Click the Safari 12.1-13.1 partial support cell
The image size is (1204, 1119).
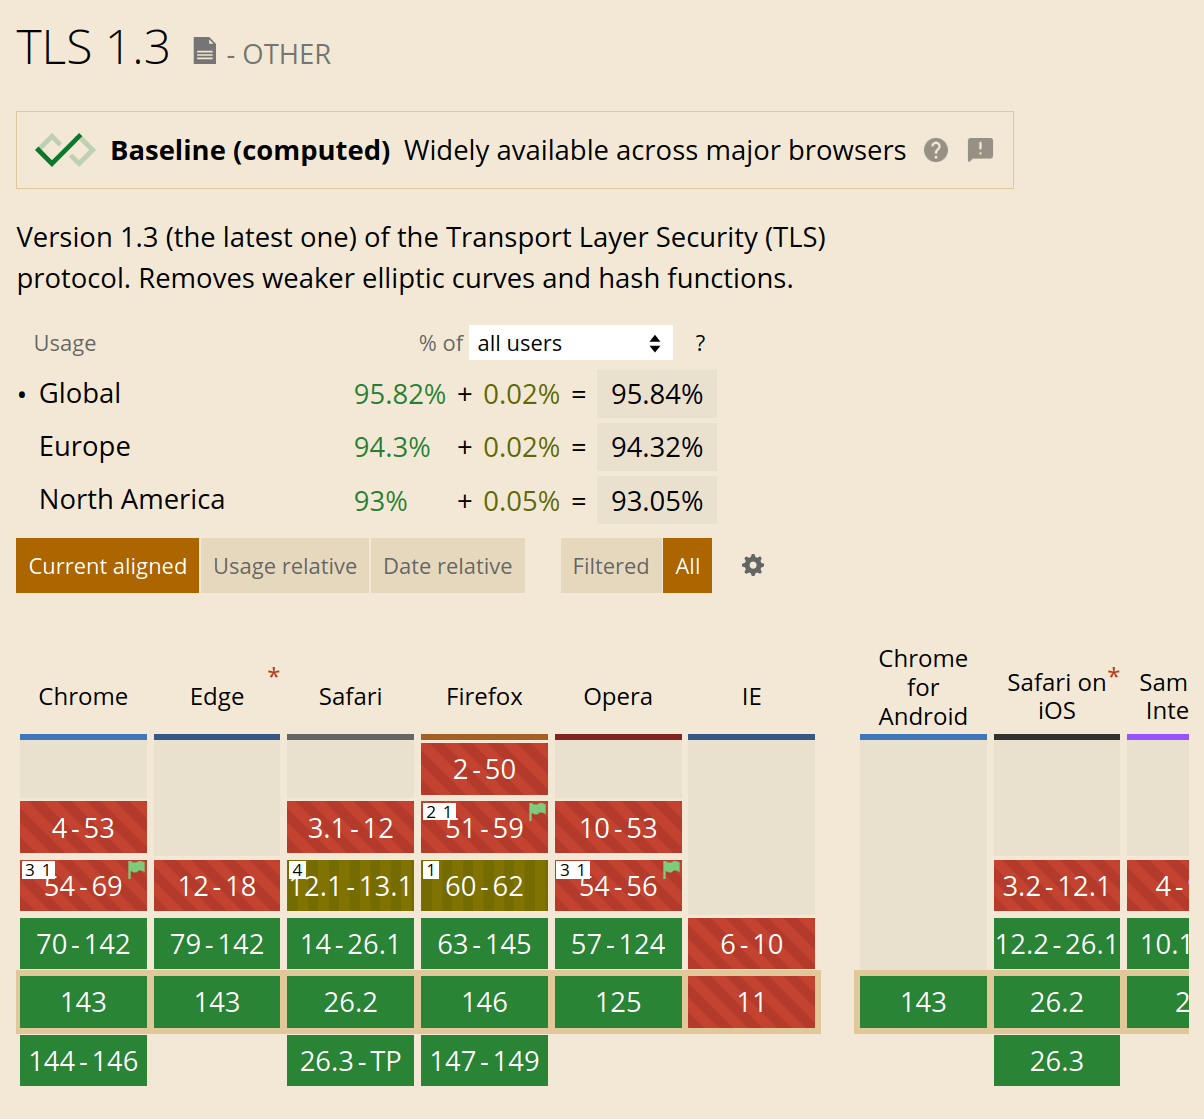click(351, 887)
